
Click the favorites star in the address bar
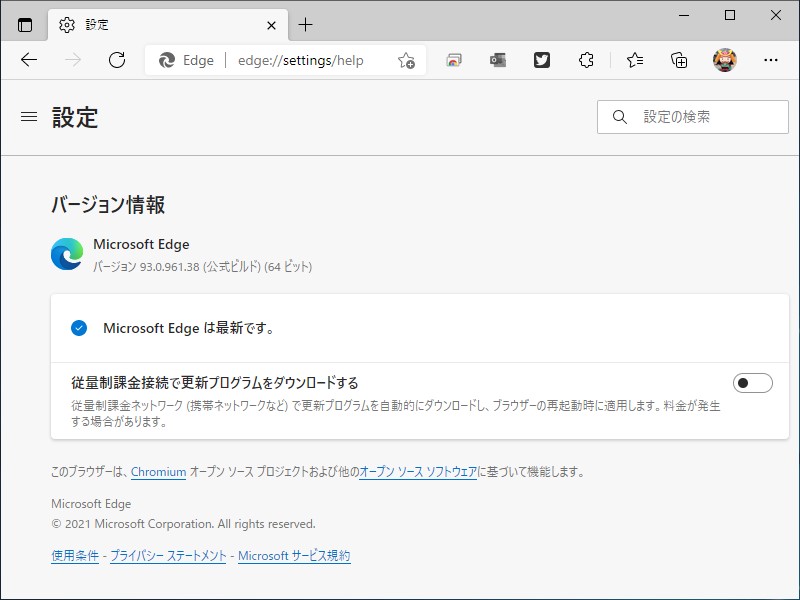tap(406, 60)
